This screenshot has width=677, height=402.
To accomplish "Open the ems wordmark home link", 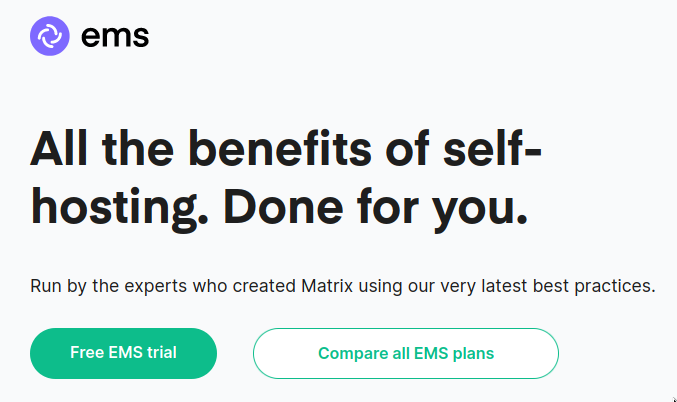I will click(115, 36).
